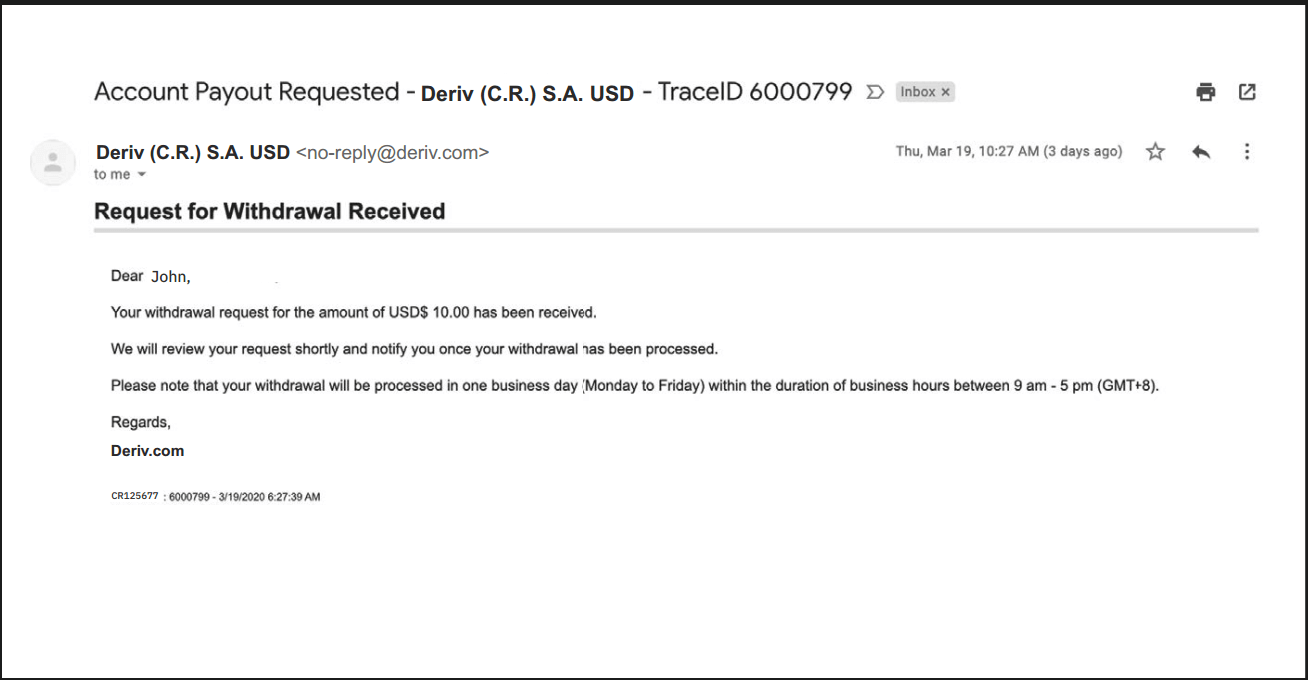Click the Request for Withdrawal Received heading

coord(269,211)
